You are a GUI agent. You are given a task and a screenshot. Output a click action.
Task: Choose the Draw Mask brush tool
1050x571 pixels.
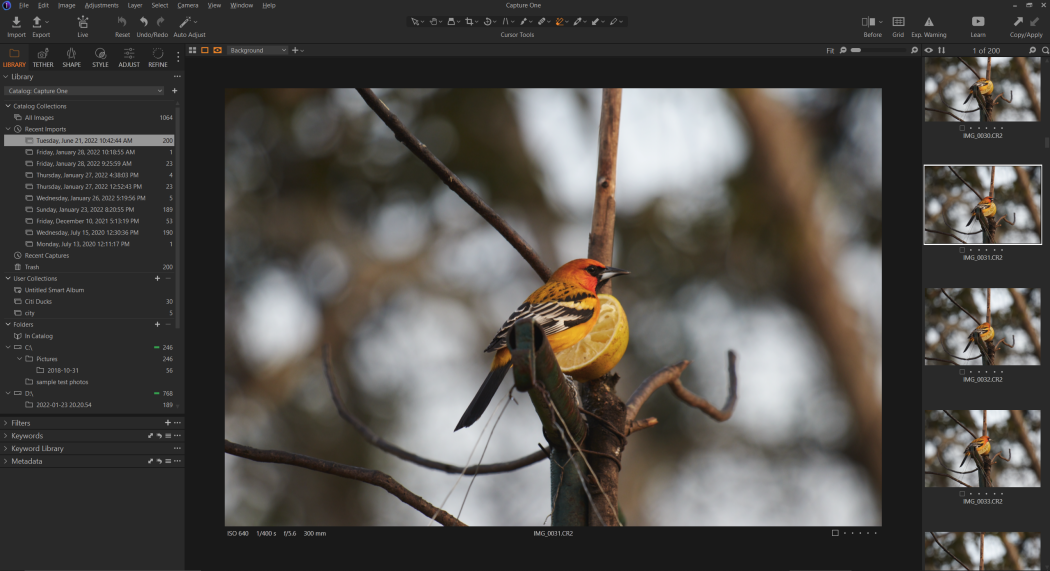point(524,21)
